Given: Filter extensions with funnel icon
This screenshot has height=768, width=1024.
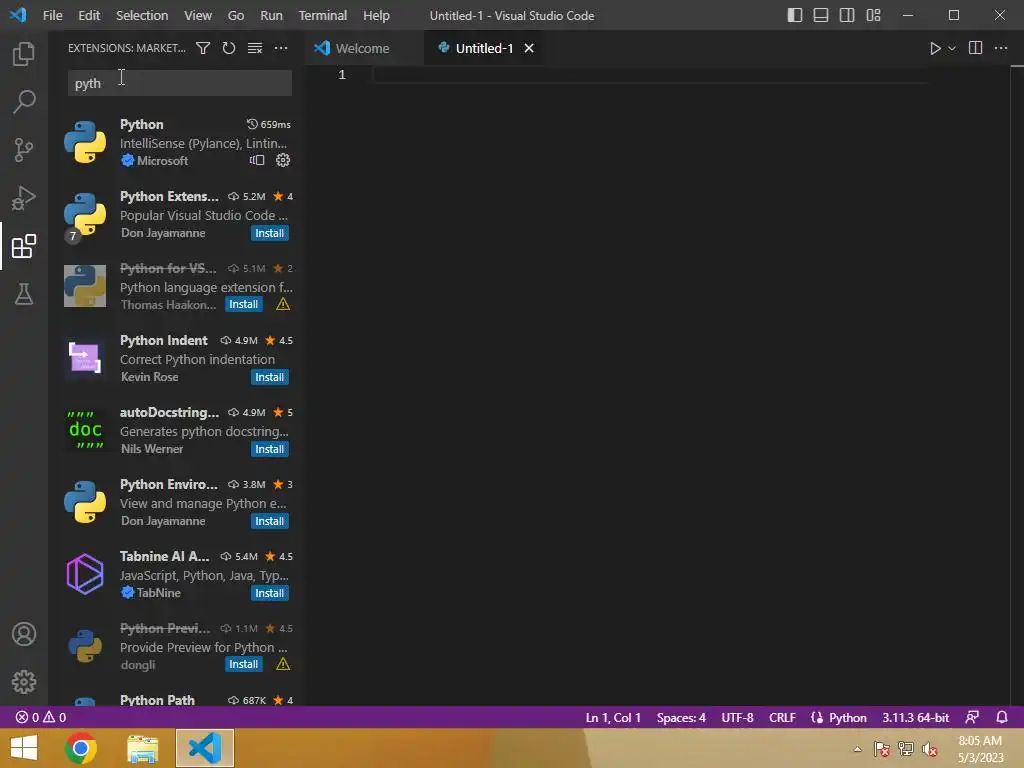Looking at the screenshot, I should (x=203, y=48).
